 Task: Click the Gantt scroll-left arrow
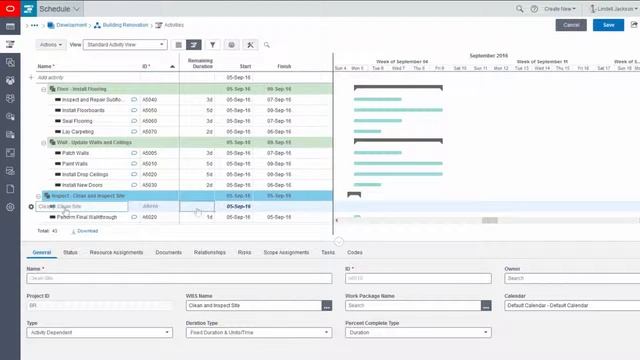click(x=337, y=220)
